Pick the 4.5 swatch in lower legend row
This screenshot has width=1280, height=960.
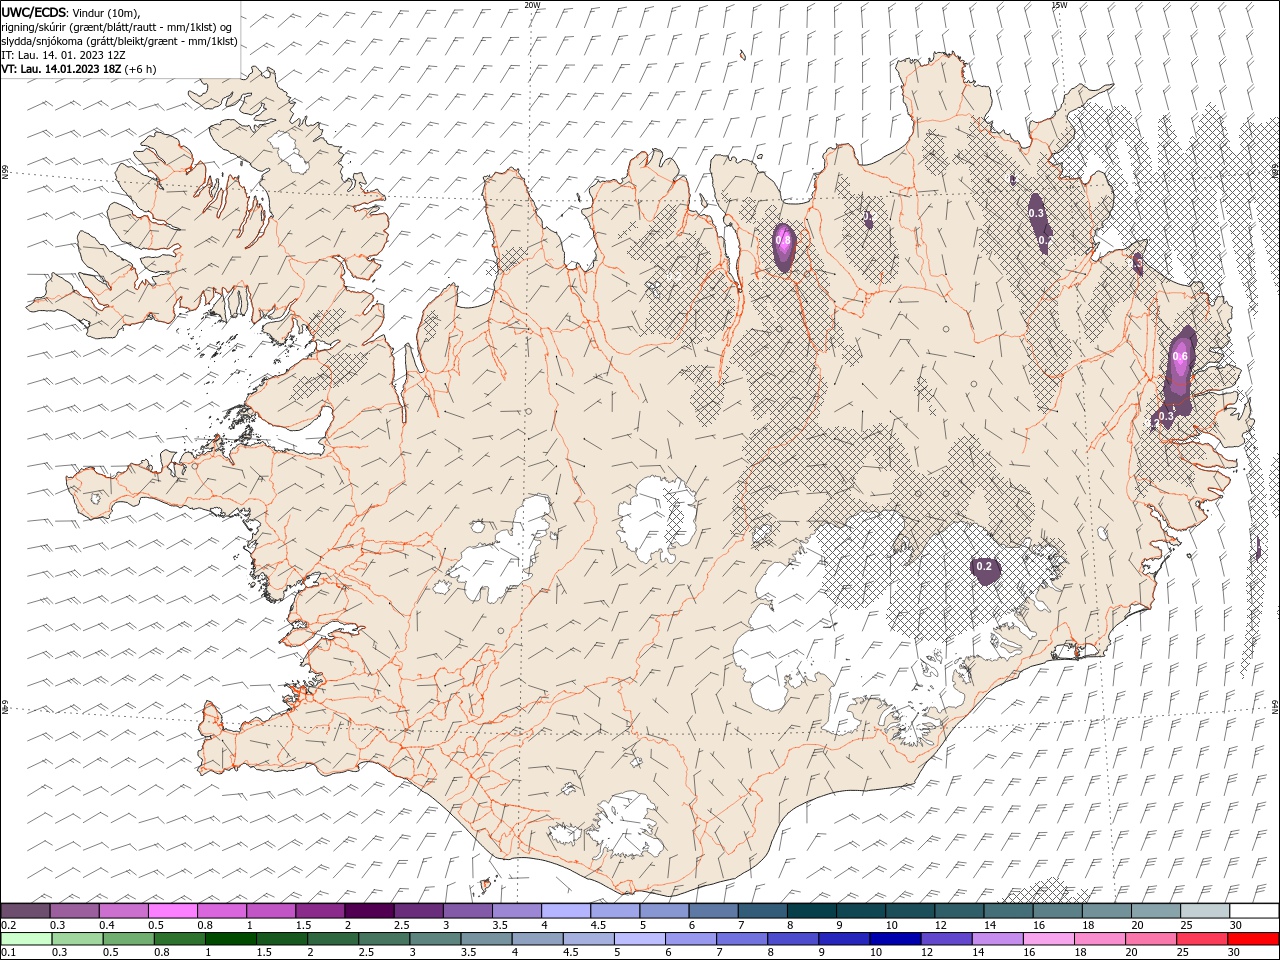[x=588, y=939]
